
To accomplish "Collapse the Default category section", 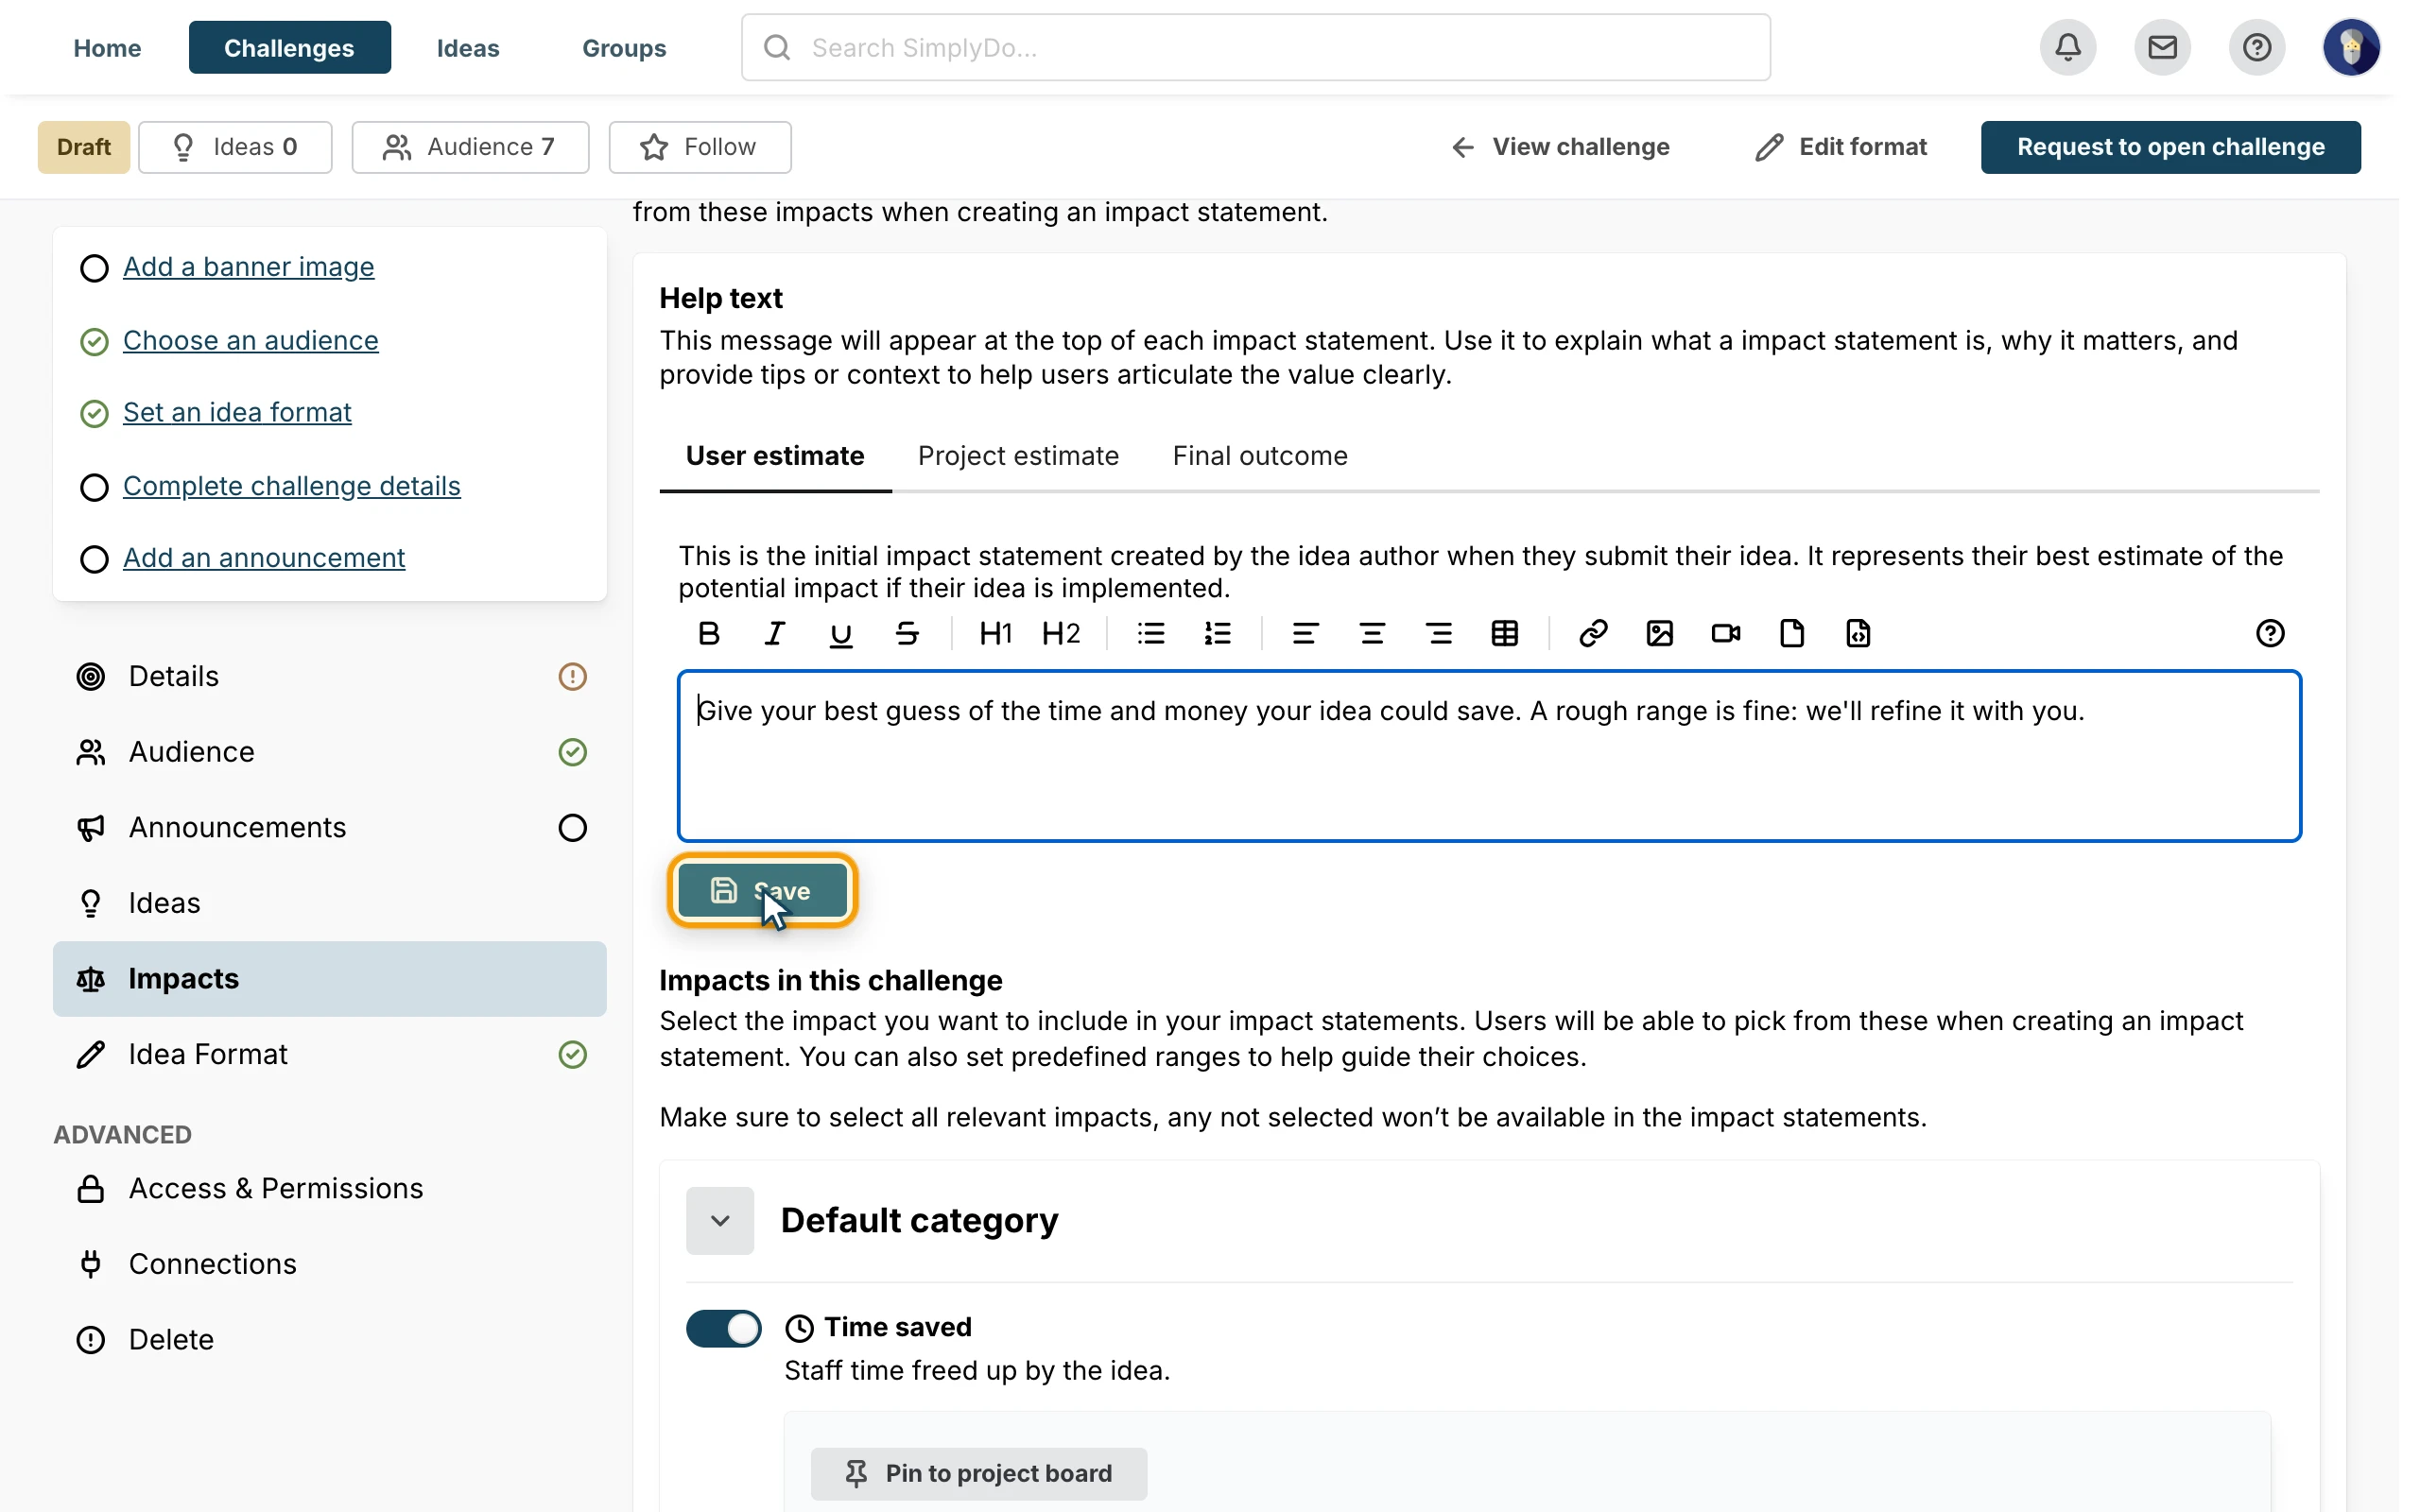I will [720, 1220].
